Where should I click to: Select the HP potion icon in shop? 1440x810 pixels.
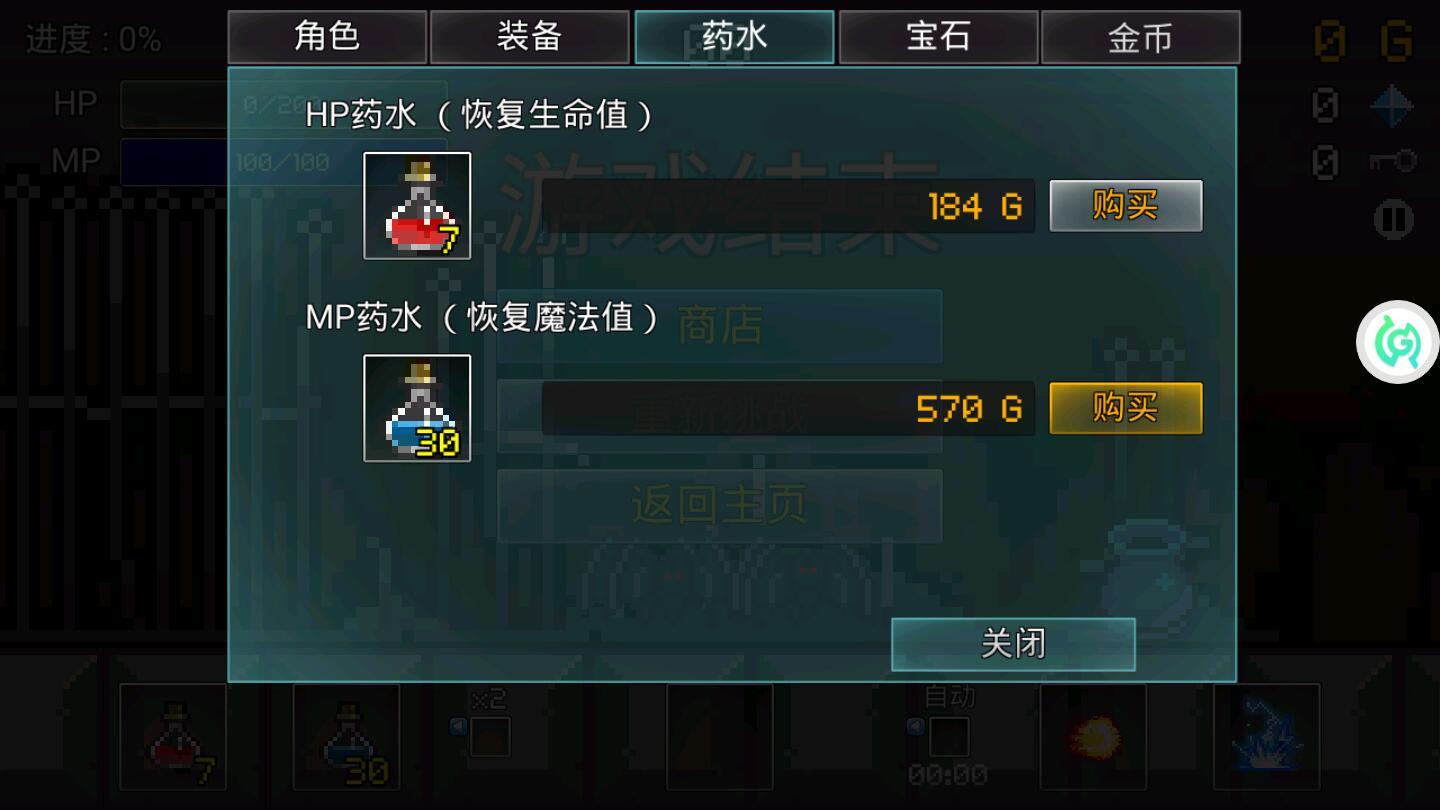point(417,206)
